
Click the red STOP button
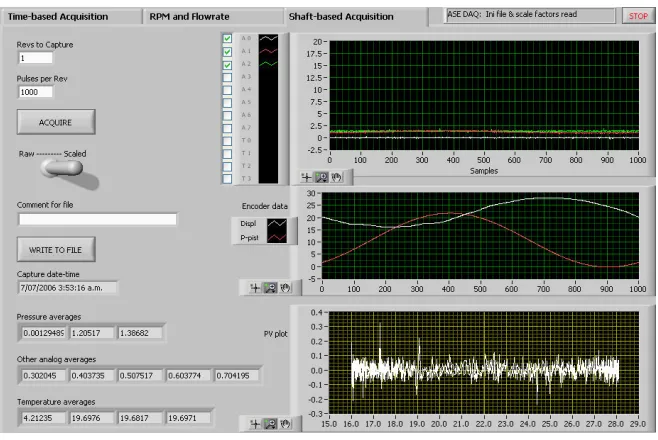coord(638,16)
